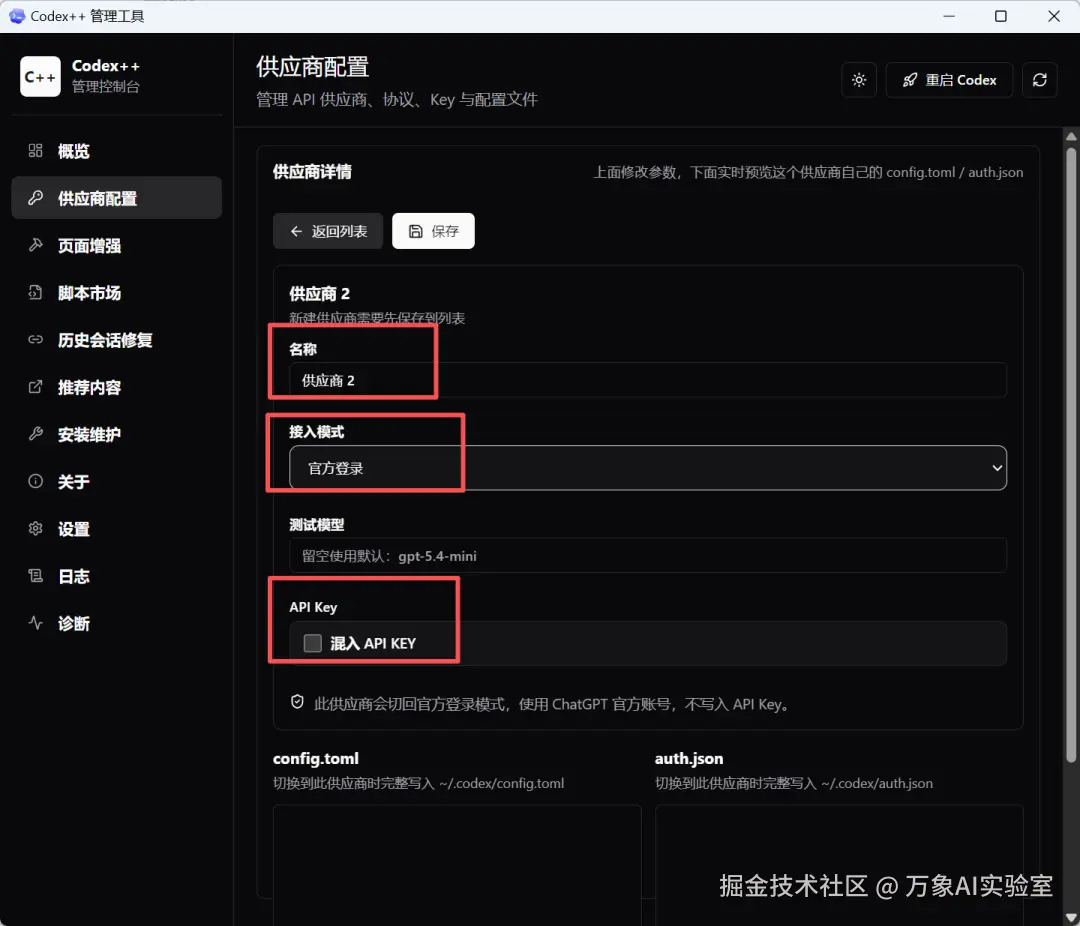
Task: Open the 概览 menu item
Action: pos(116,151)
